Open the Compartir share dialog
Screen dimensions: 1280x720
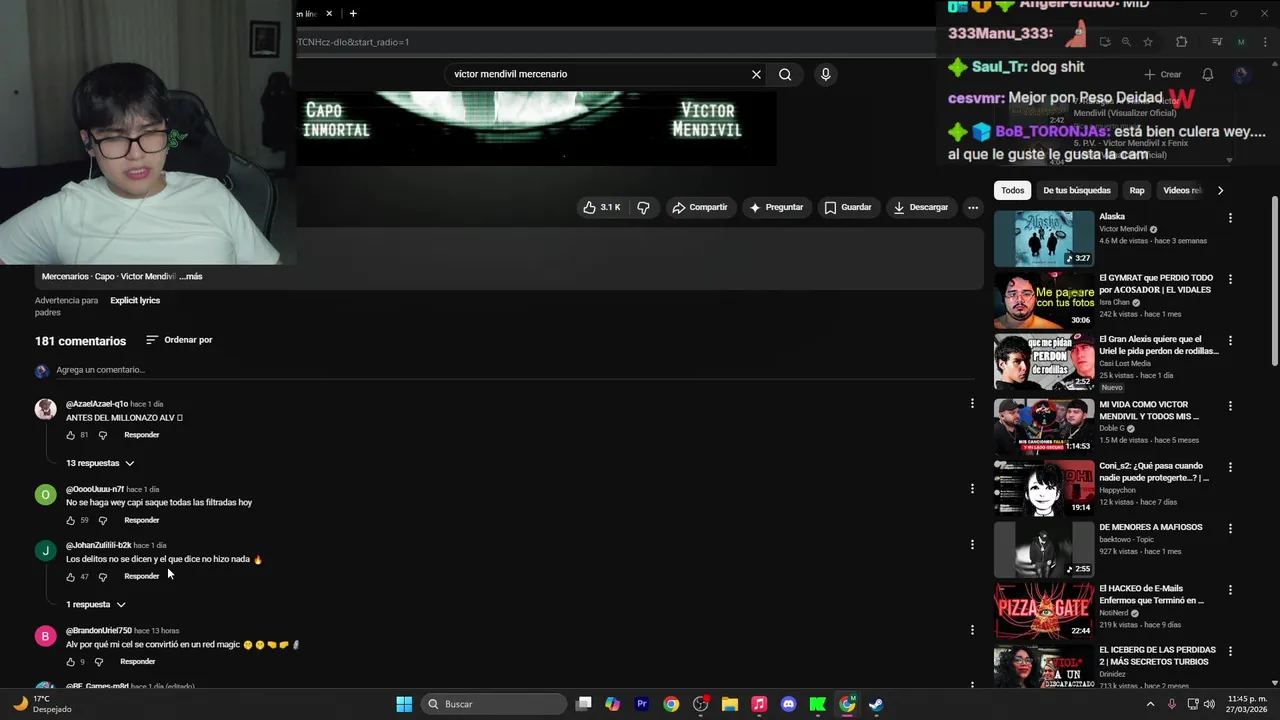pos(700,207)
